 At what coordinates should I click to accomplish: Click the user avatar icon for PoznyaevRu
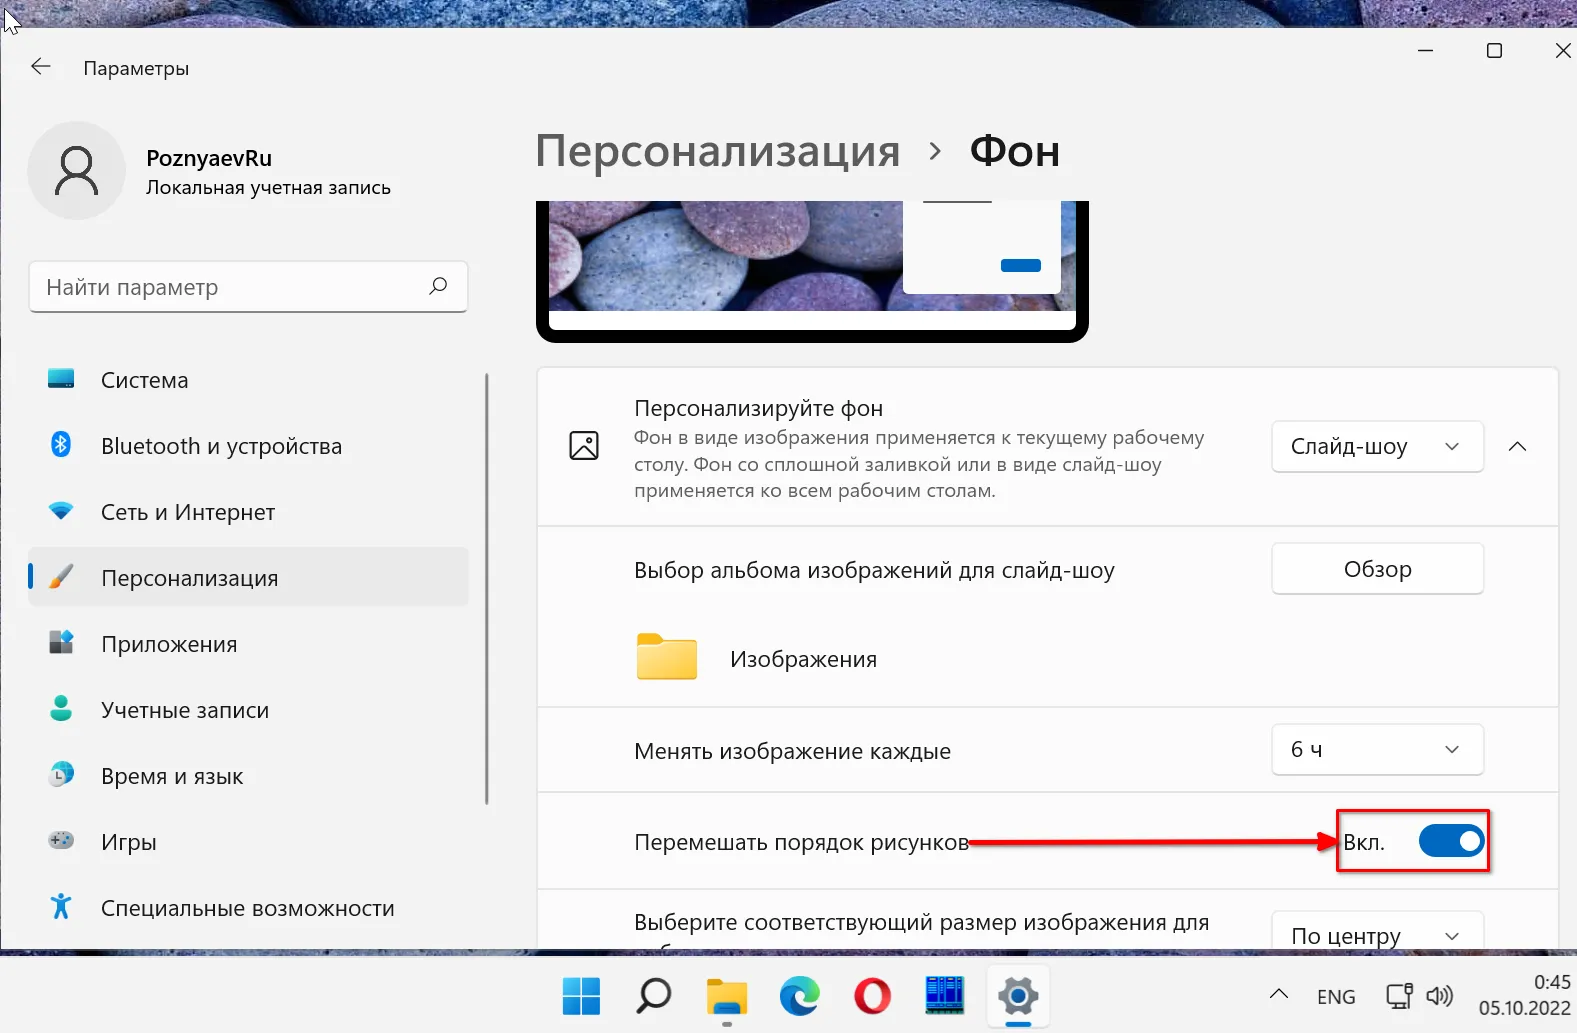[76, 170]
